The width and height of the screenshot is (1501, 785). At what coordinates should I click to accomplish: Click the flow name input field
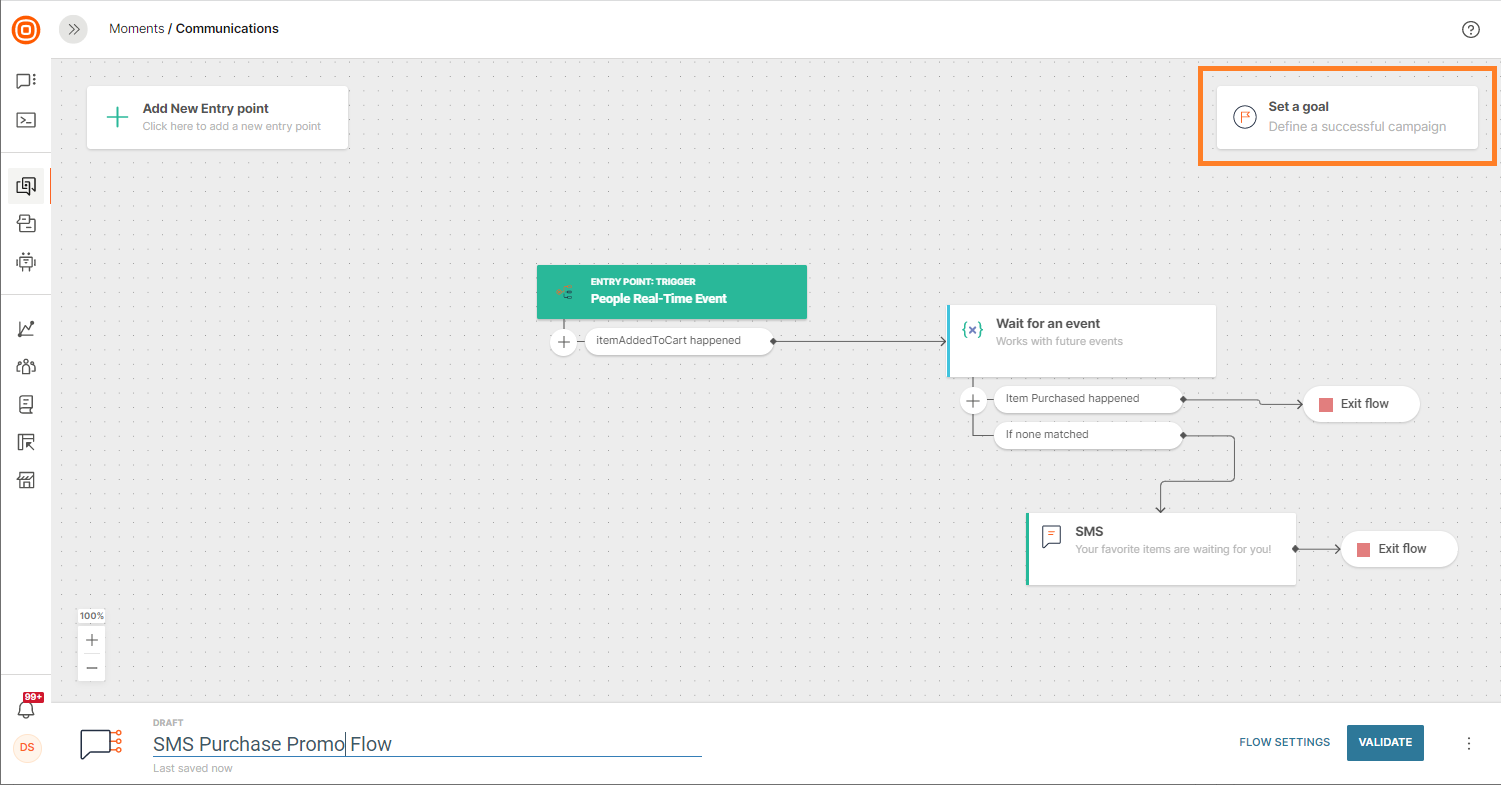click(426, 744)
